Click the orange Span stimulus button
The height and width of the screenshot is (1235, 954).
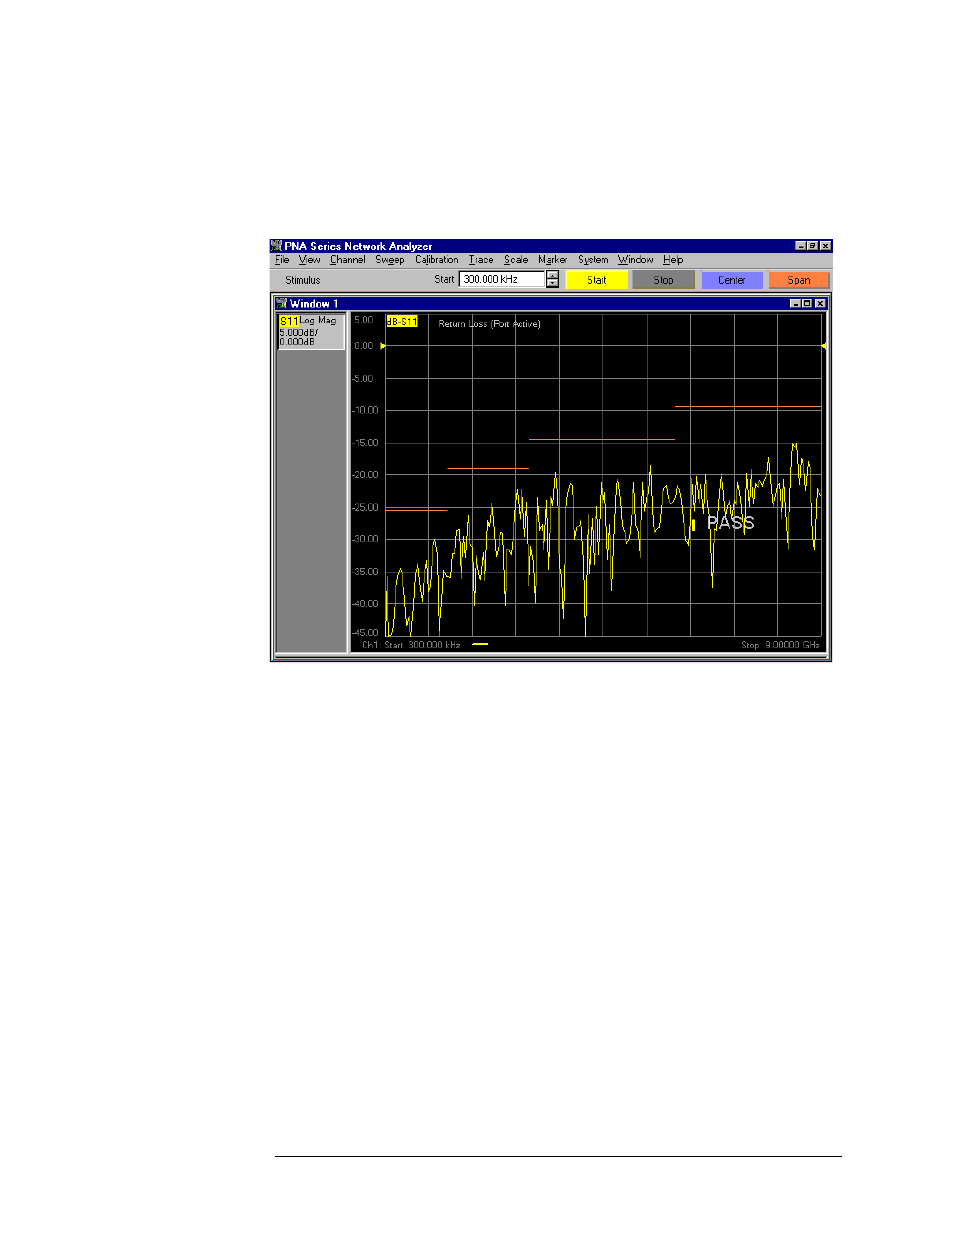coord(799,280)
